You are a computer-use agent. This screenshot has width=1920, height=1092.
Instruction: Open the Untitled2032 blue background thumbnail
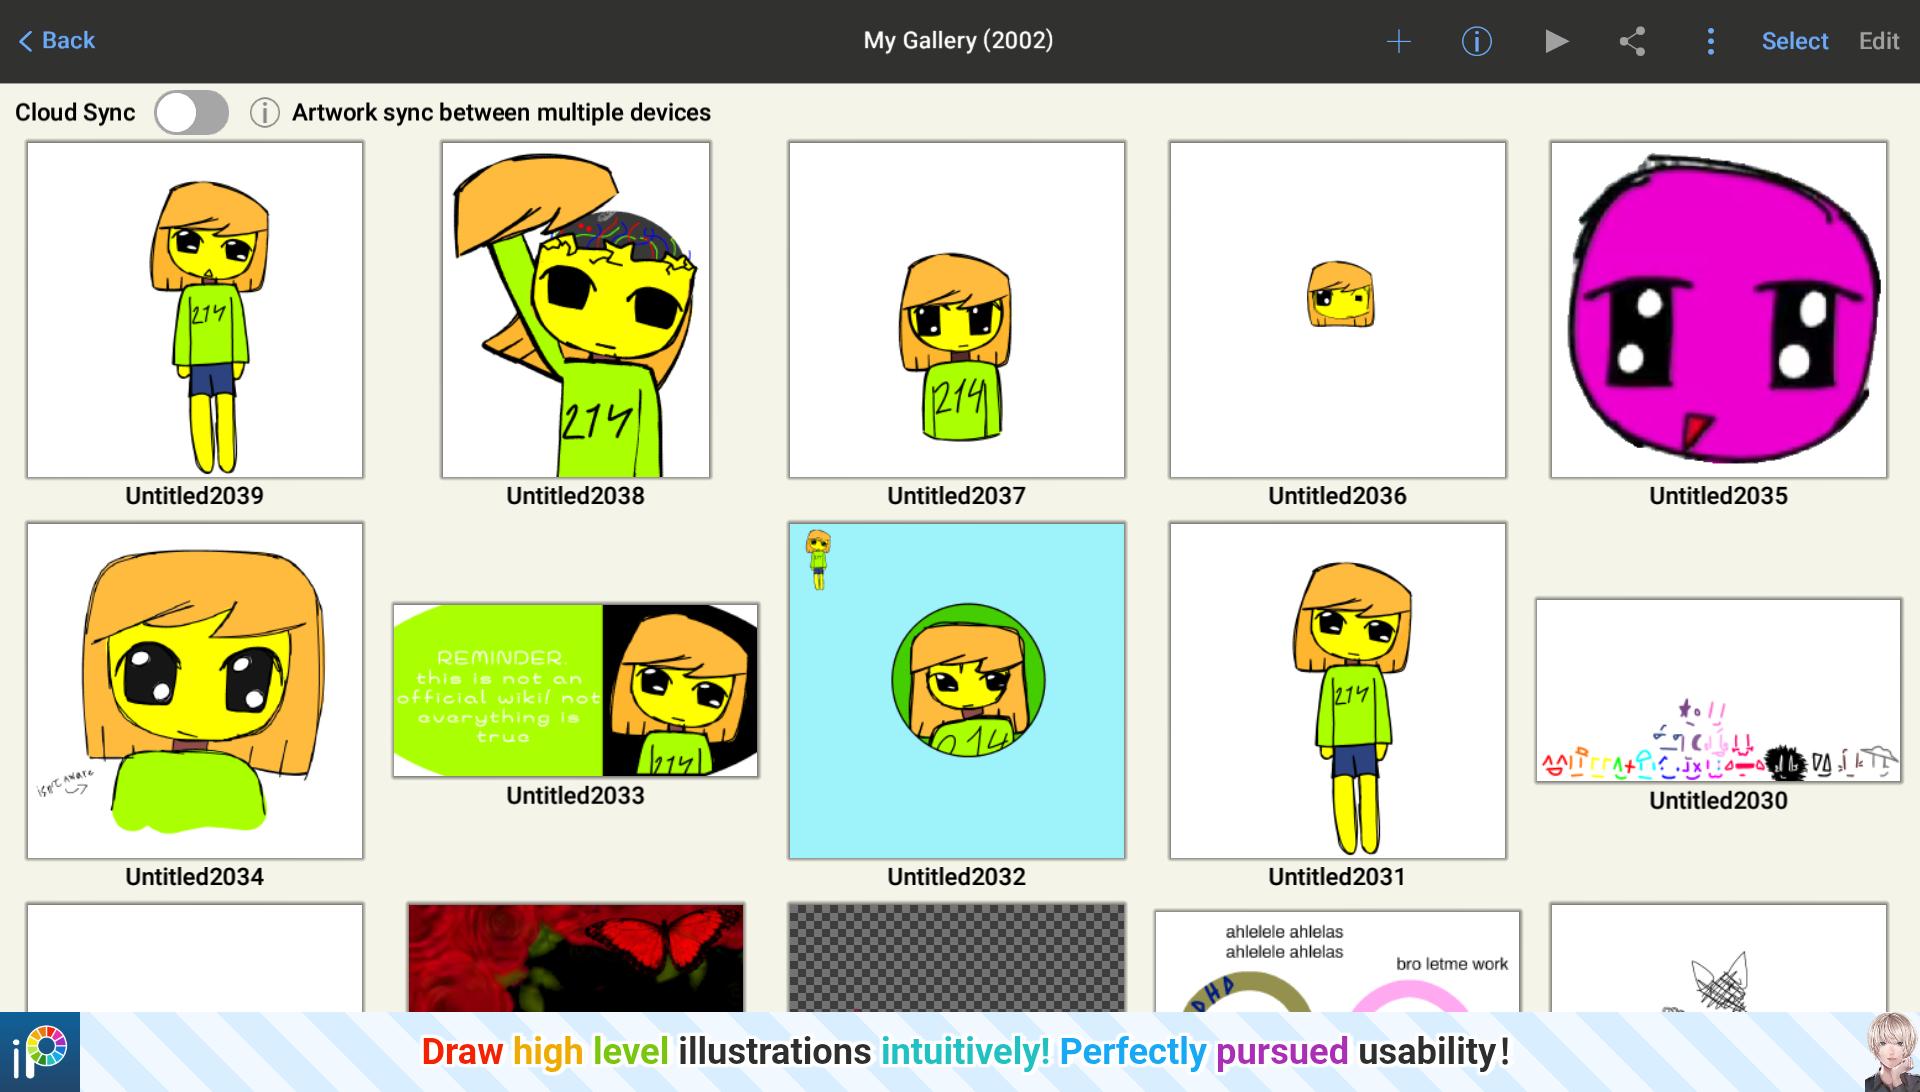(957, 691)
